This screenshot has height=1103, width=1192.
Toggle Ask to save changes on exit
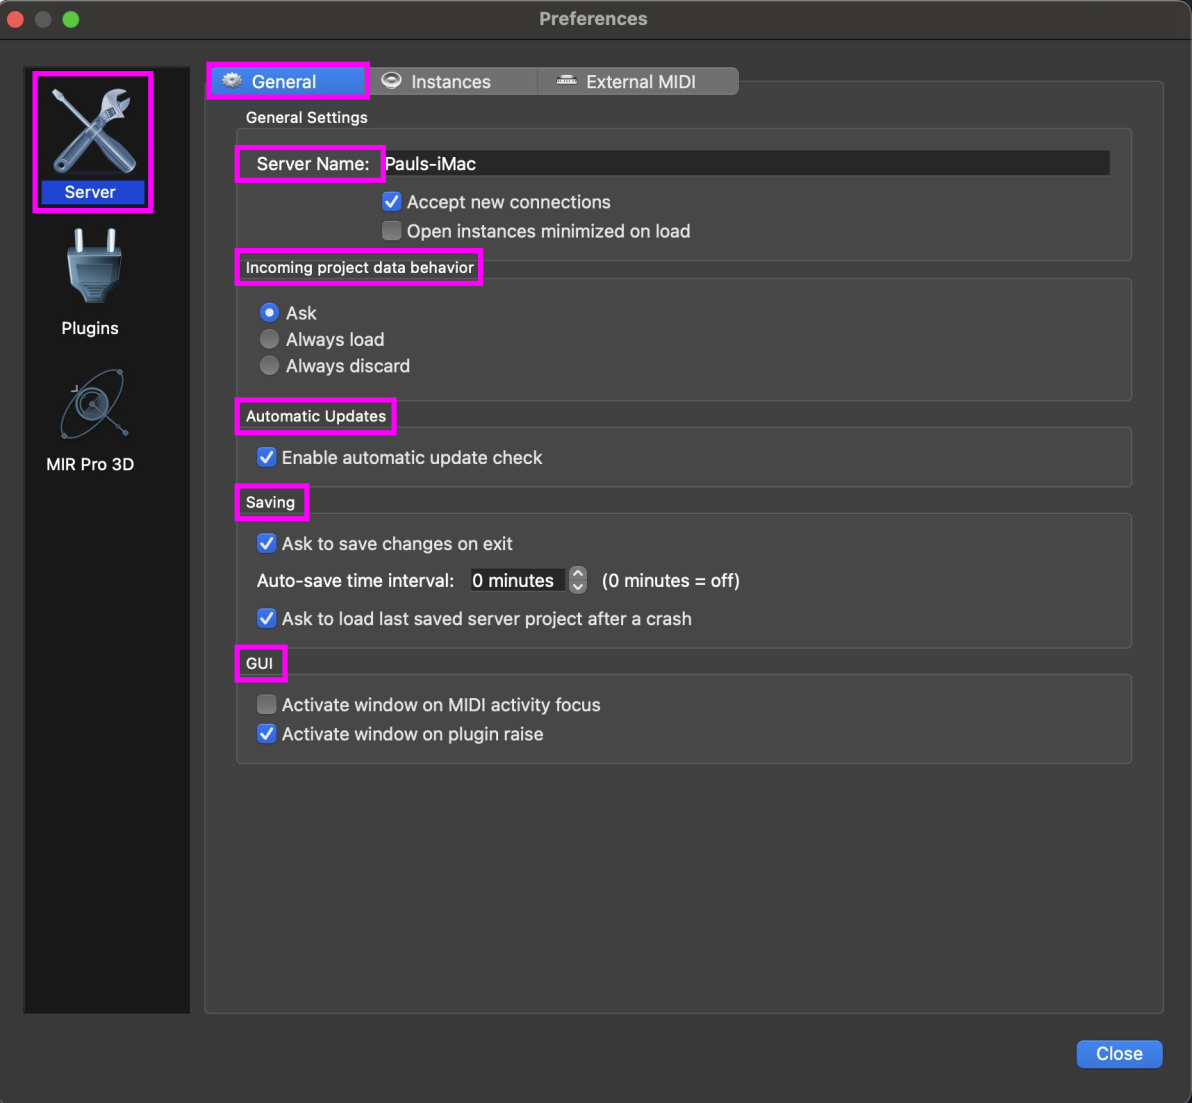pos(267,544)
